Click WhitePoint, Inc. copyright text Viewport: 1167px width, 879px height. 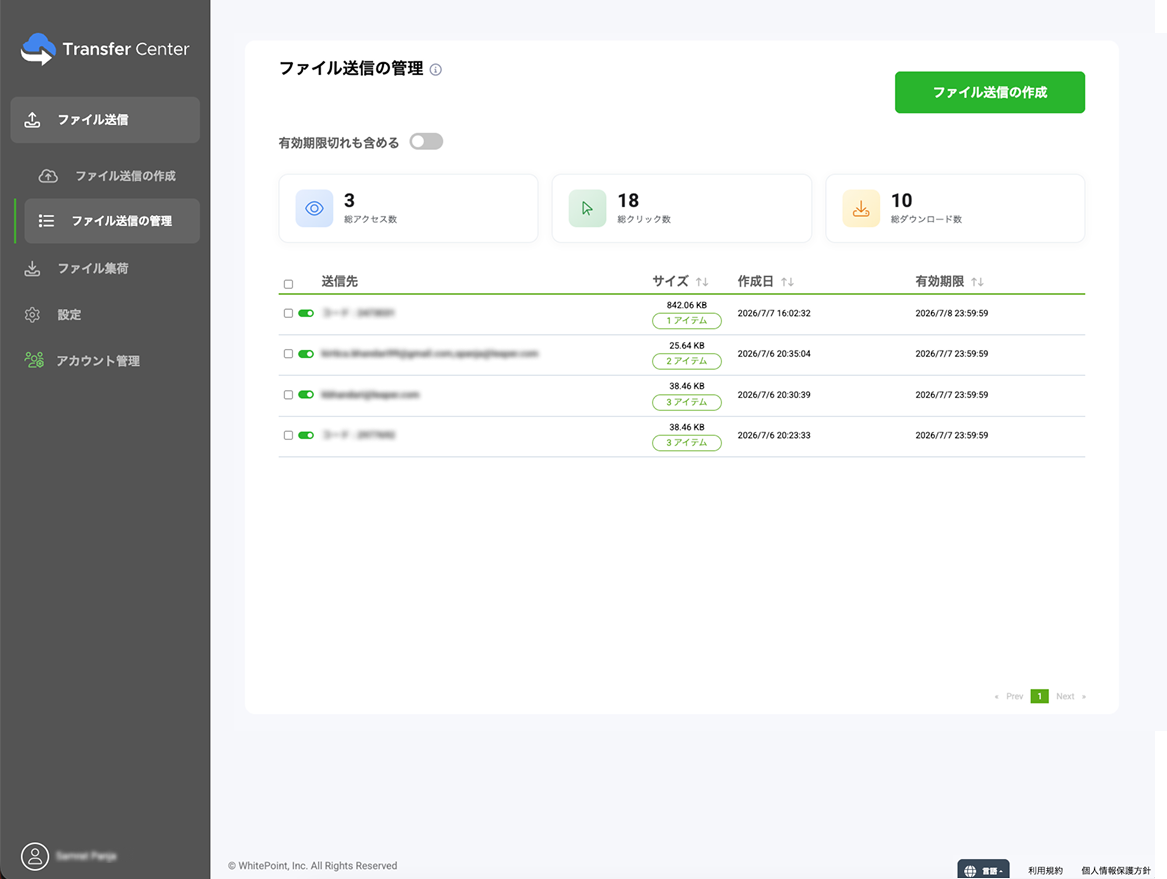313,866
